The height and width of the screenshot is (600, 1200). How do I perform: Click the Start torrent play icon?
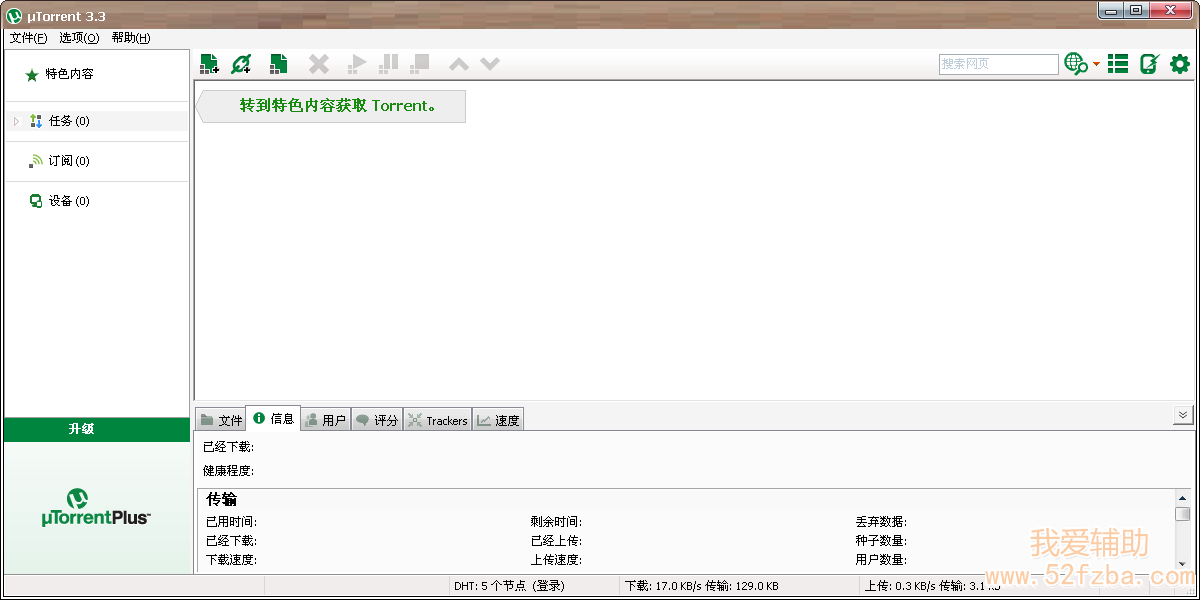(357, 64)
